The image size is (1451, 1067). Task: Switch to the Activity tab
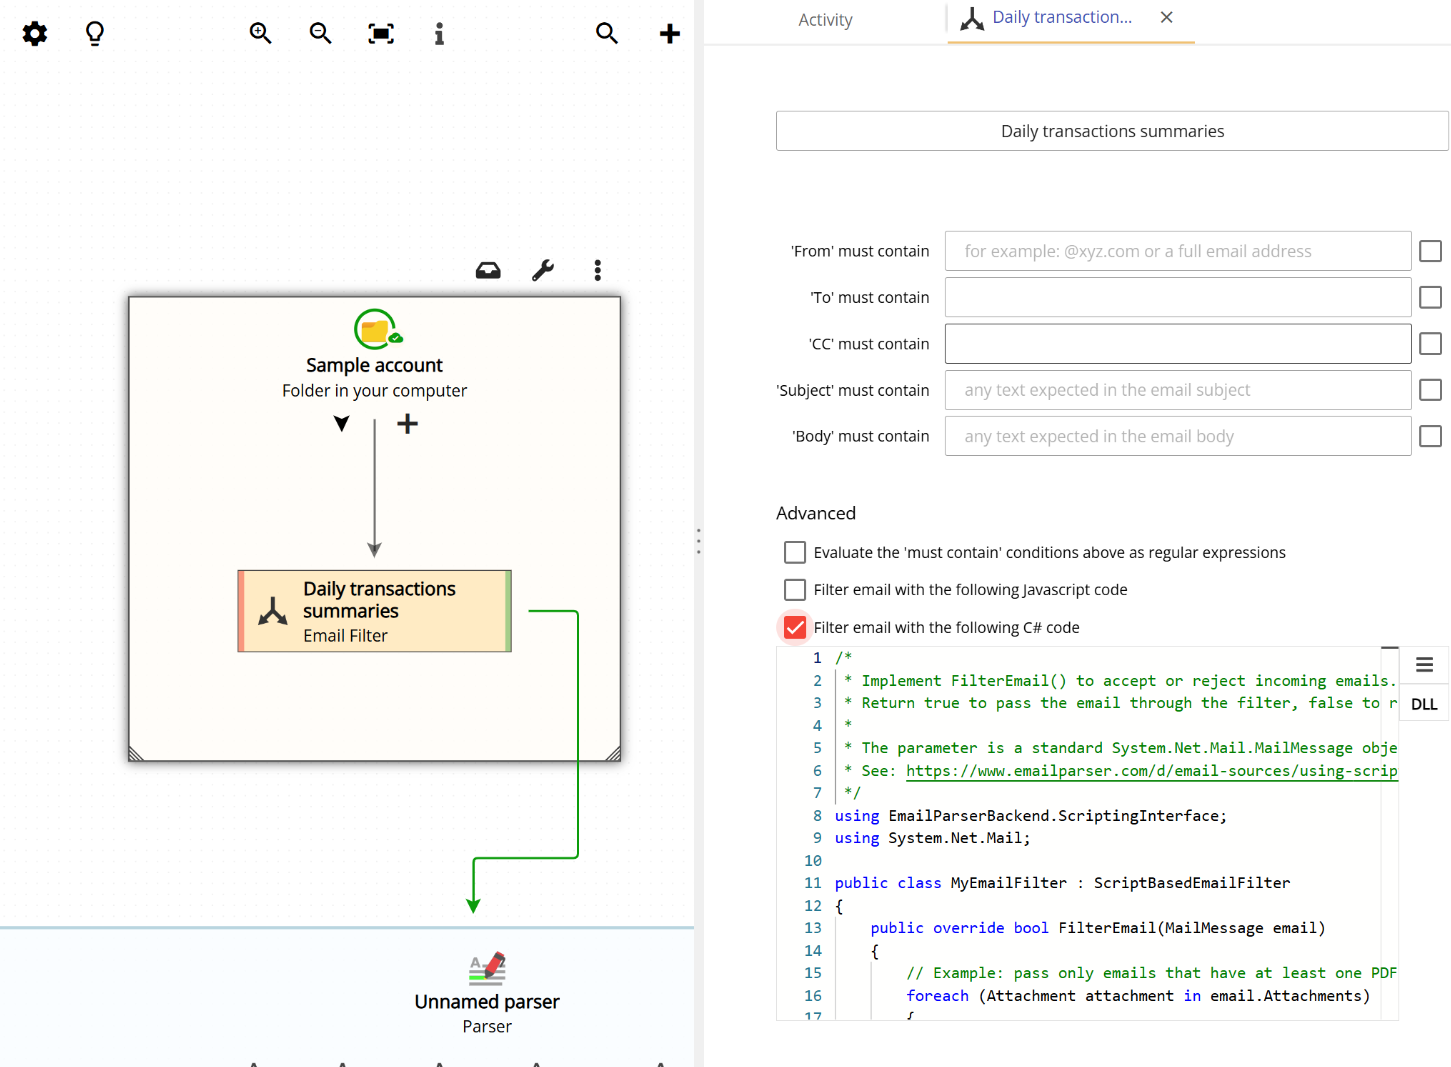pyautogui.click(x=826, y=19)
